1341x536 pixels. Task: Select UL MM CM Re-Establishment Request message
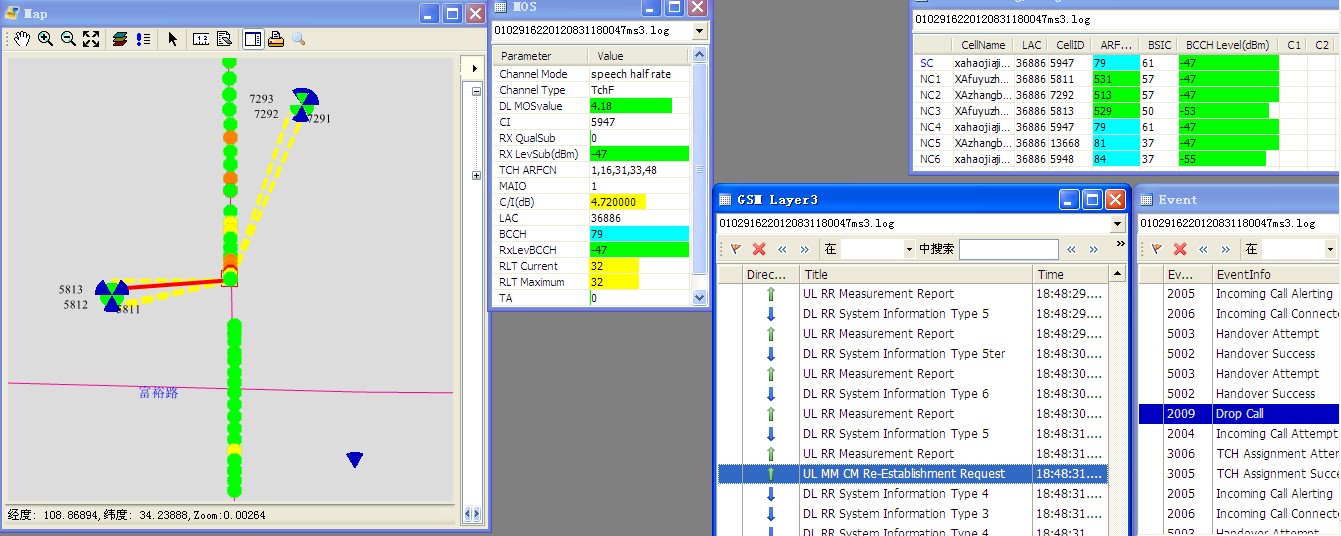(913, 474)
